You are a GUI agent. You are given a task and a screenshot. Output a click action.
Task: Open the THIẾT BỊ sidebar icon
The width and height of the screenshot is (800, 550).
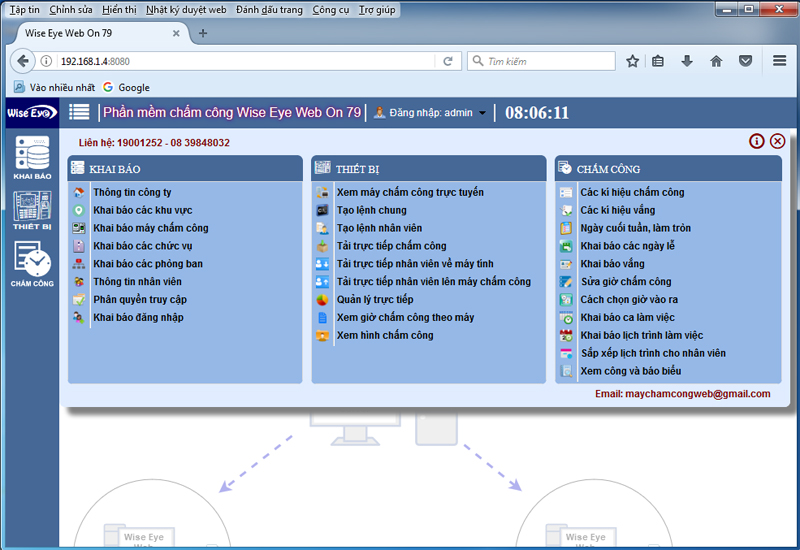pos(32,210)
